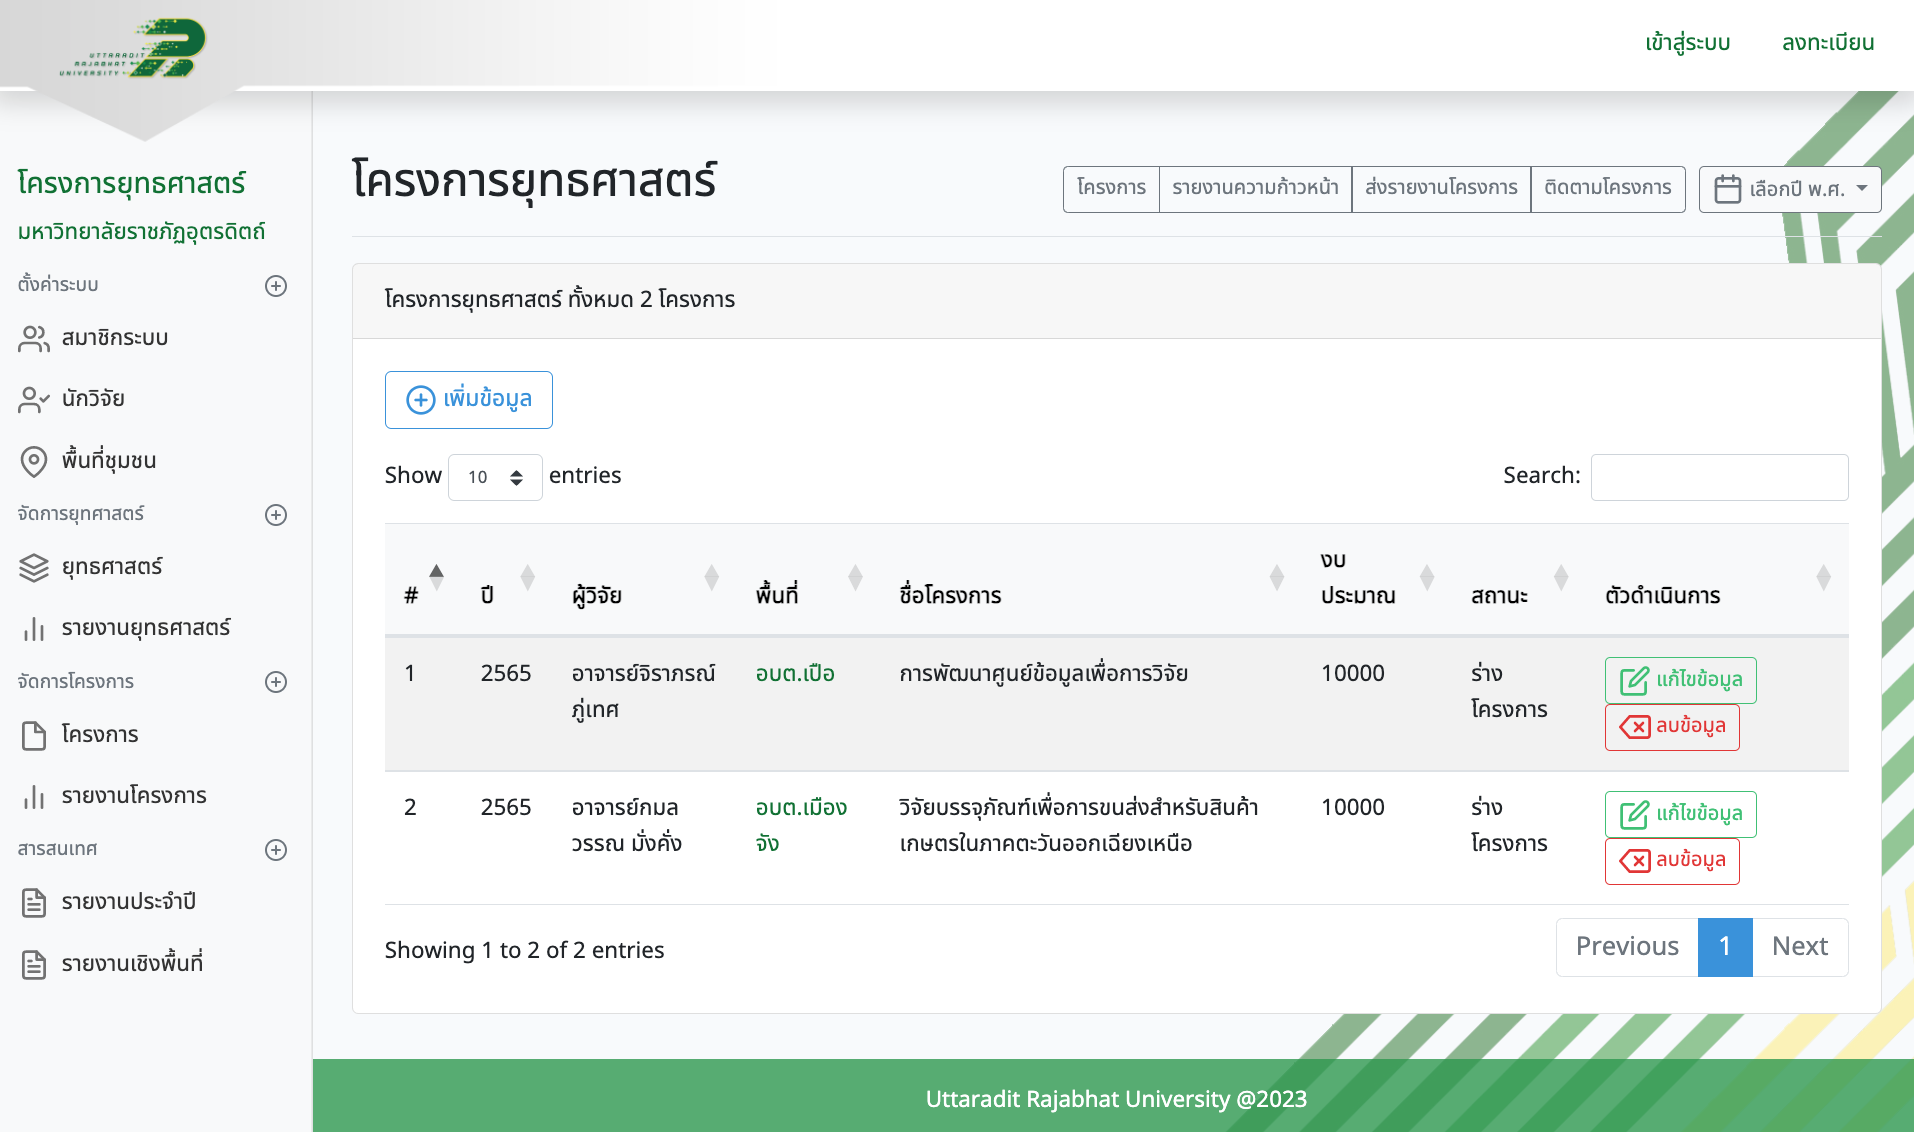This screenshot has width=1914, height=1132.
Task: Open the เลือกปี พ.ศ. year dropdown
Action: [1789, 189]
